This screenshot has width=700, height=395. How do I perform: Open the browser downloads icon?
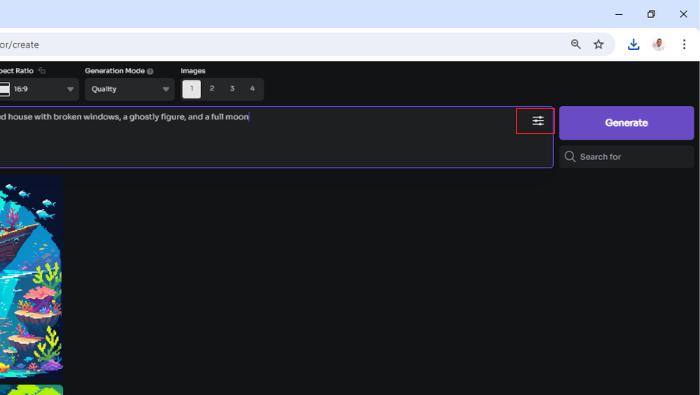tap(633, 44)
